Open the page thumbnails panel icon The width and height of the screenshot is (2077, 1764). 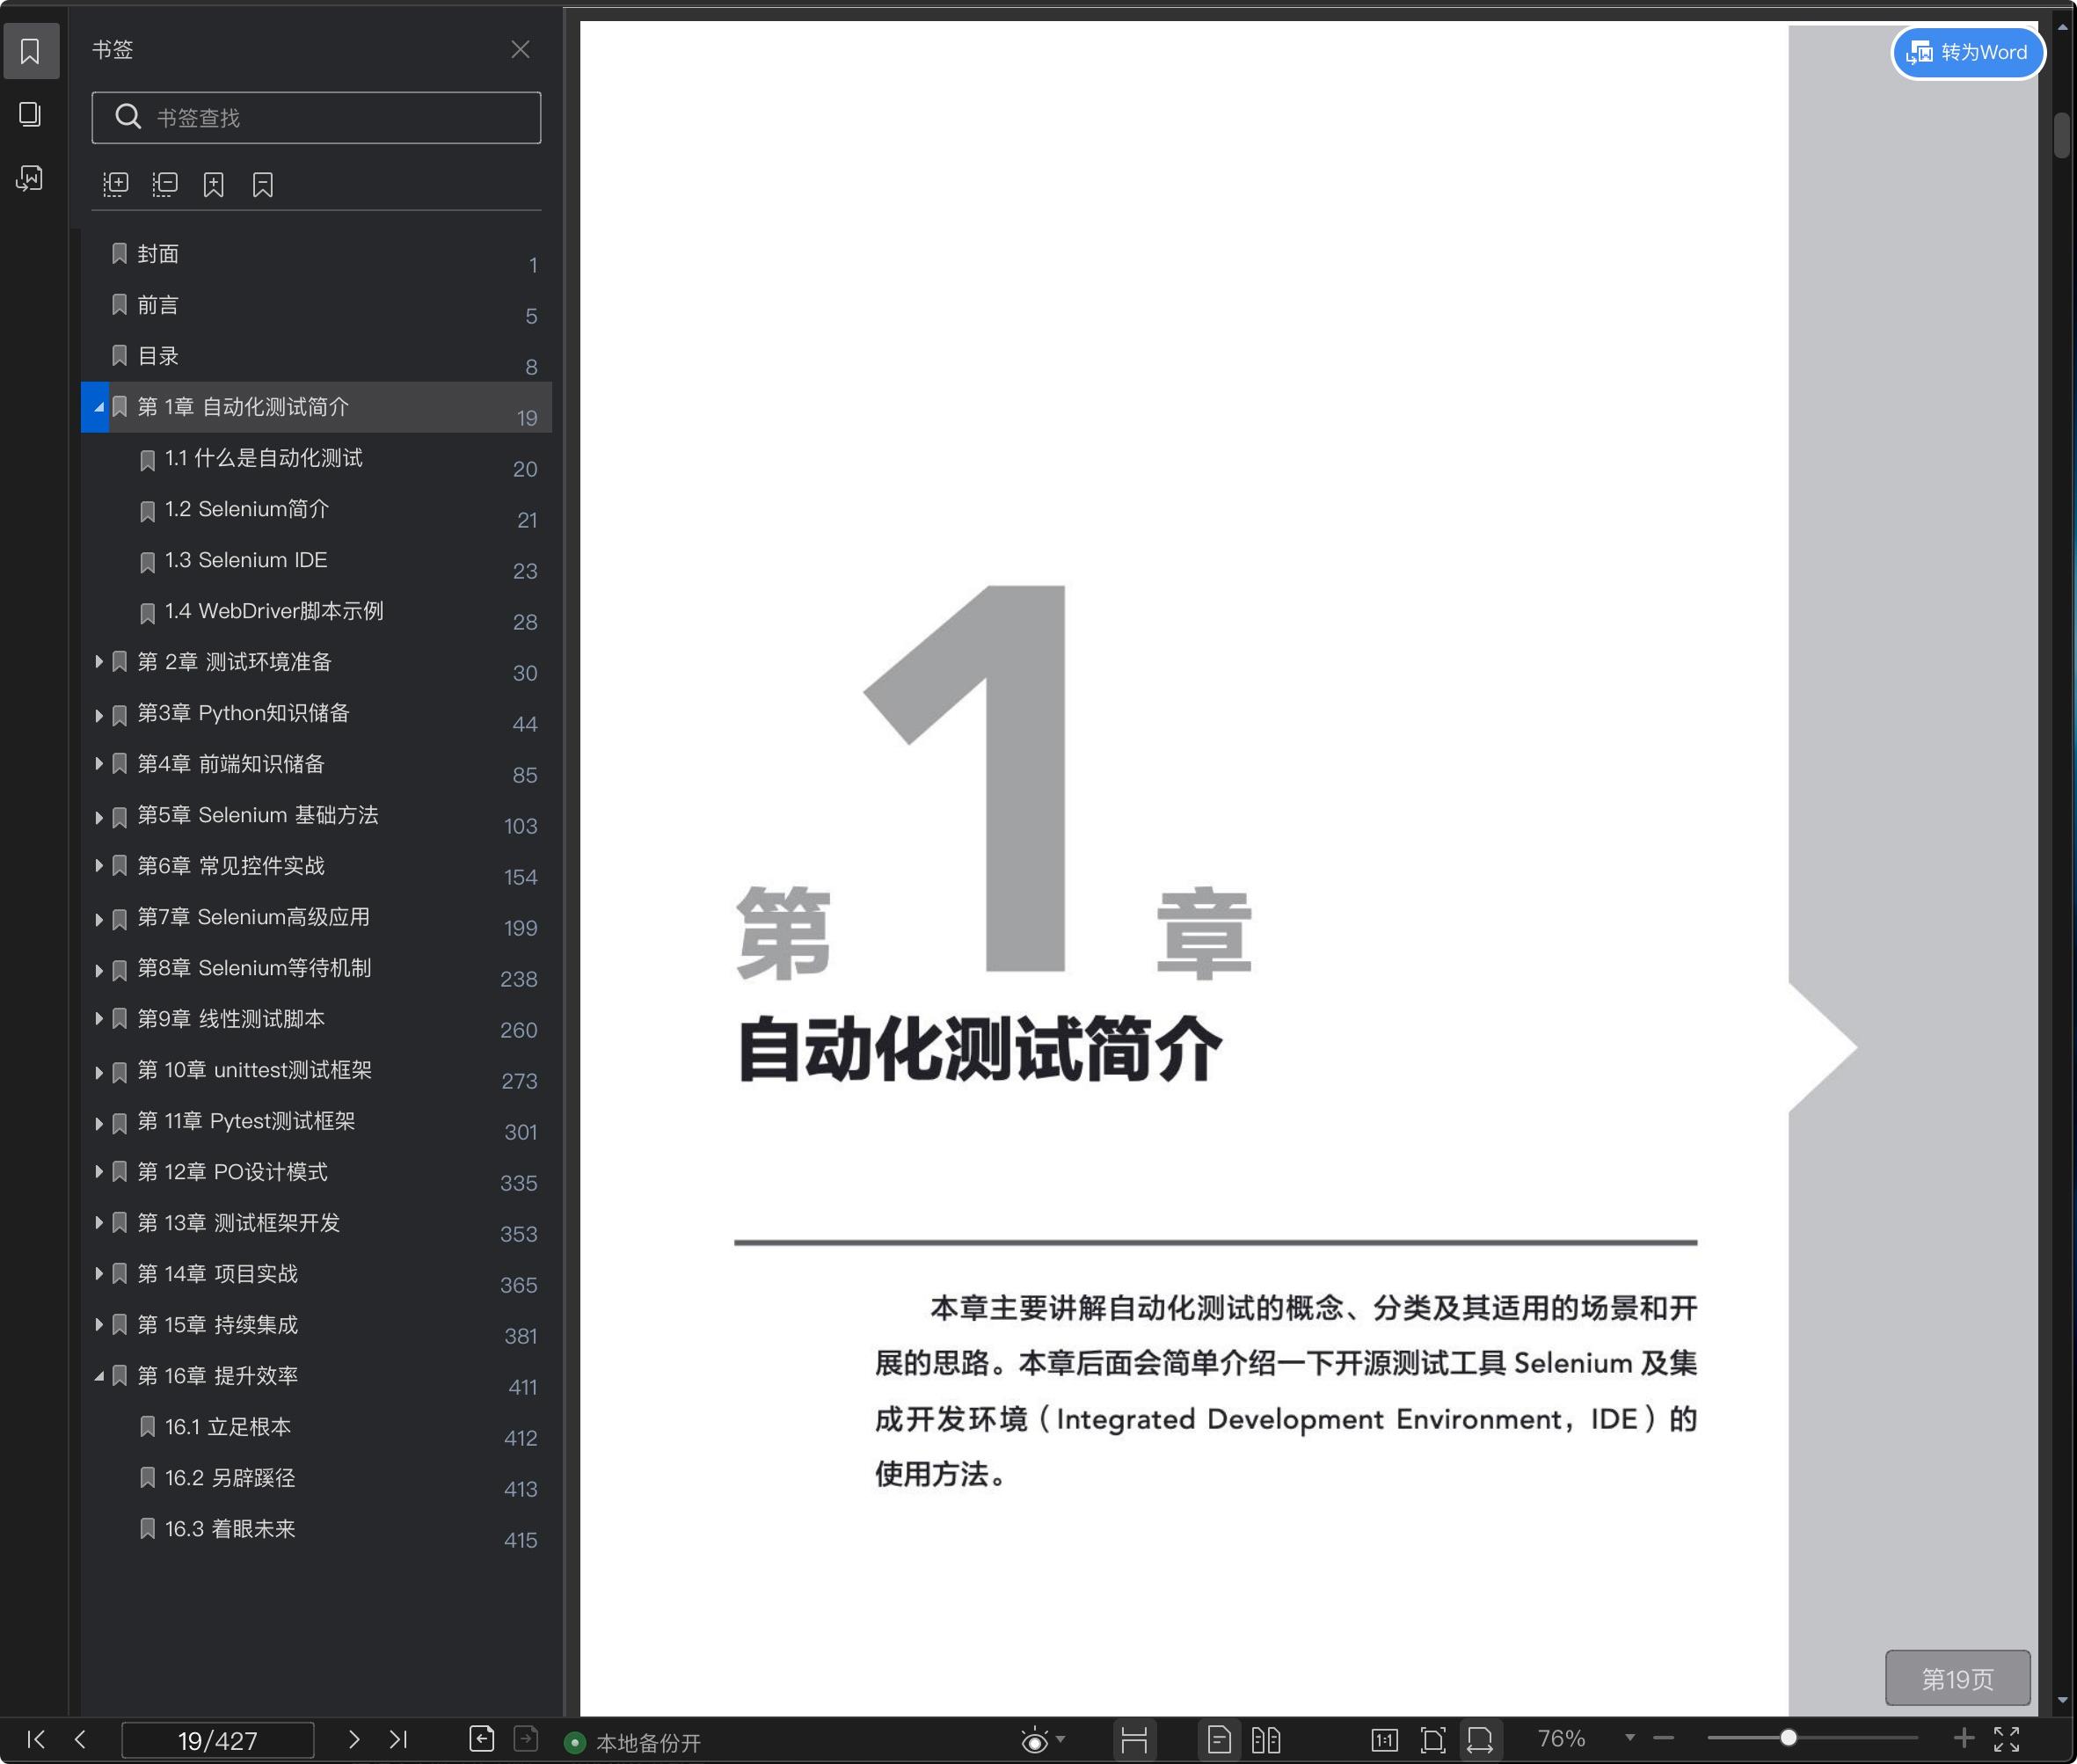tap(31, 114)
